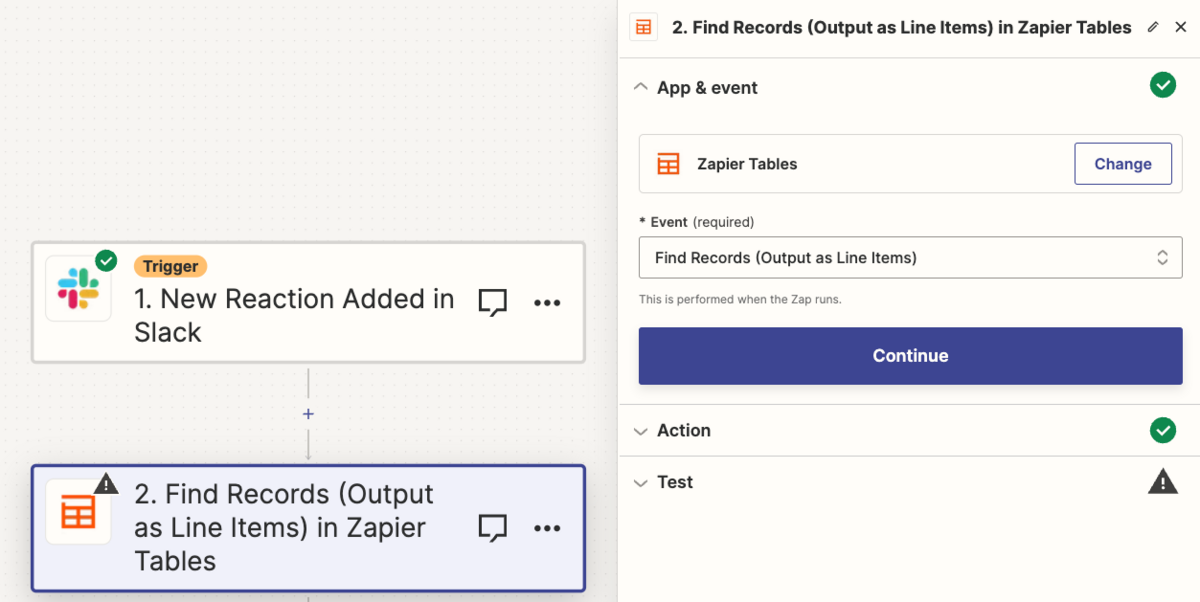The width and height of the screenshot is (1200, 602).
Task: Open the Event dropdown for Find Records
Action: pos(911,257)
